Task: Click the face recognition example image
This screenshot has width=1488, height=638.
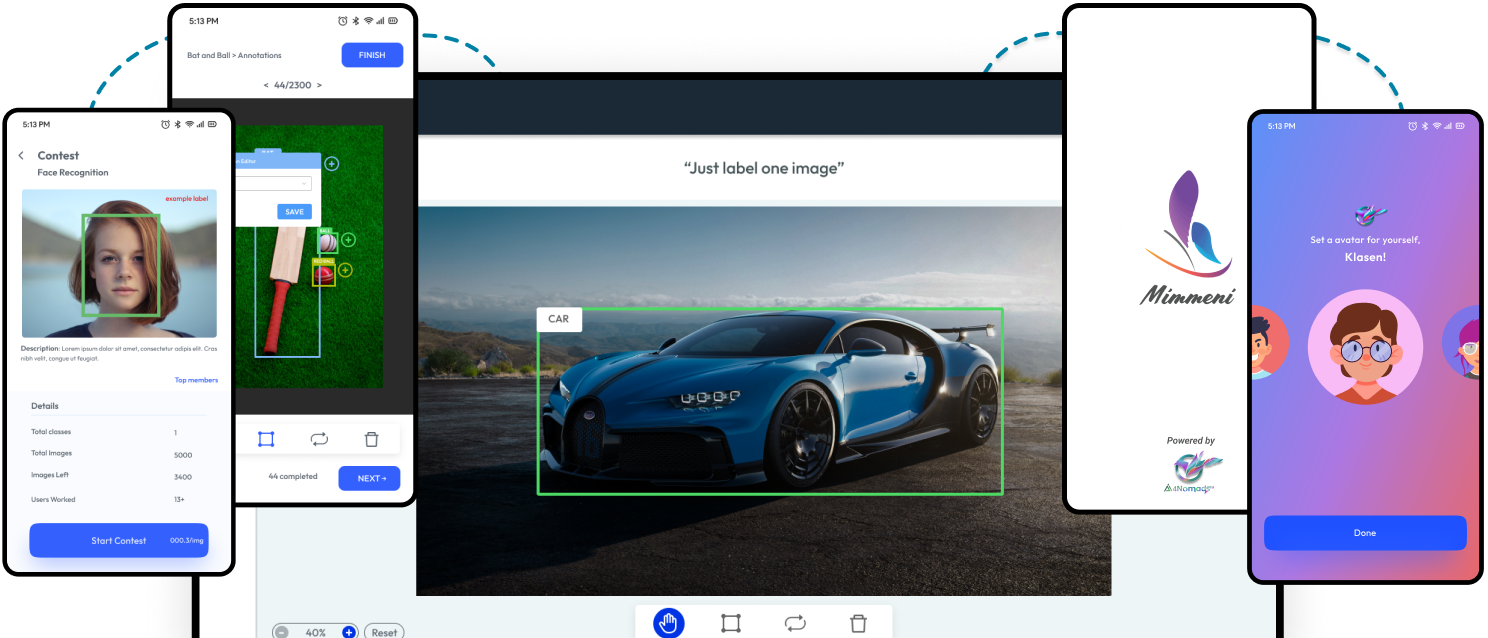Action: (119, 263)
